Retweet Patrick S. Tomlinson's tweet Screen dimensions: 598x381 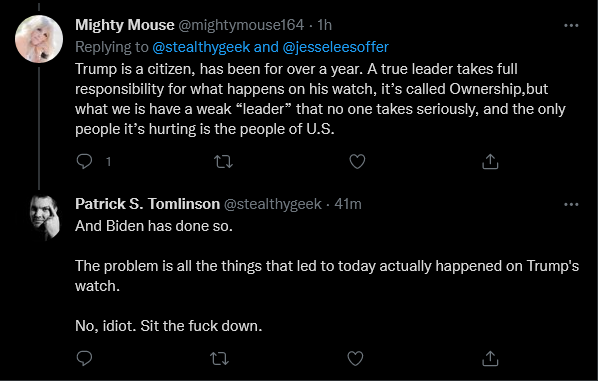point(220,358)
